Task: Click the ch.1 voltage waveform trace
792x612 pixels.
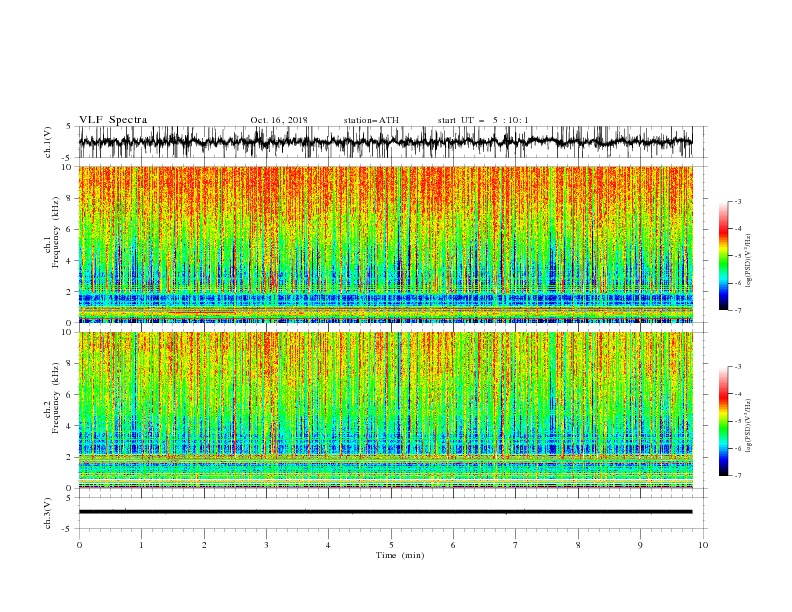Action: click(385, 142)
